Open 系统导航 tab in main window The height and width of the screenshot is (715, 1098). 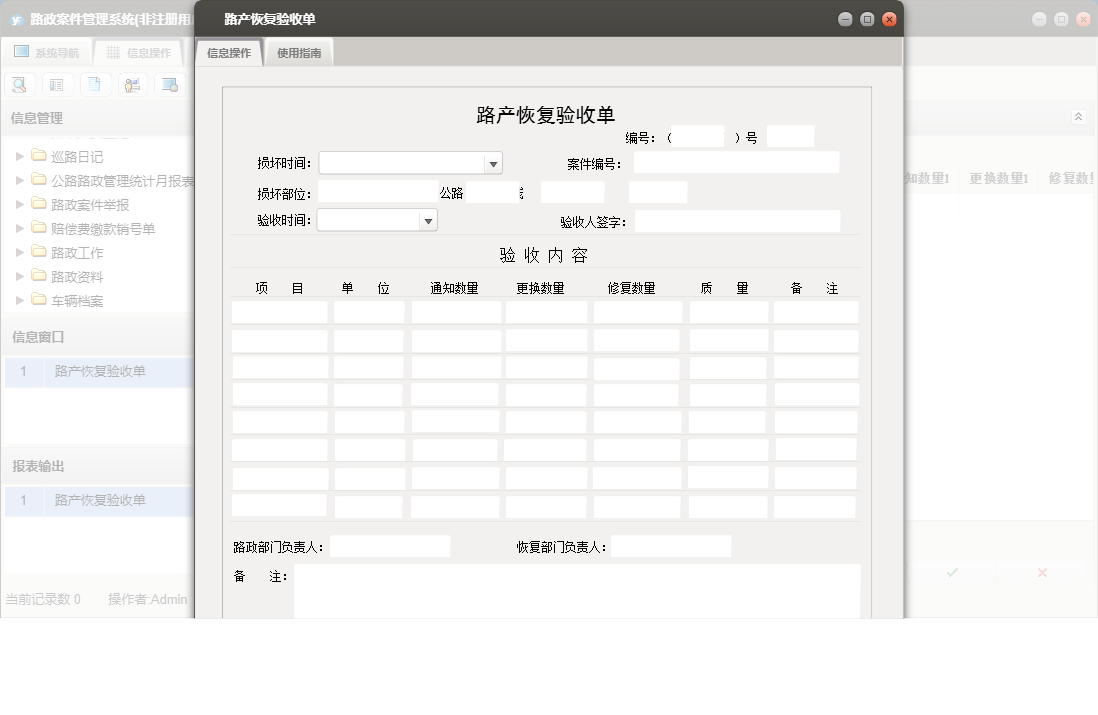pos(47,53)
